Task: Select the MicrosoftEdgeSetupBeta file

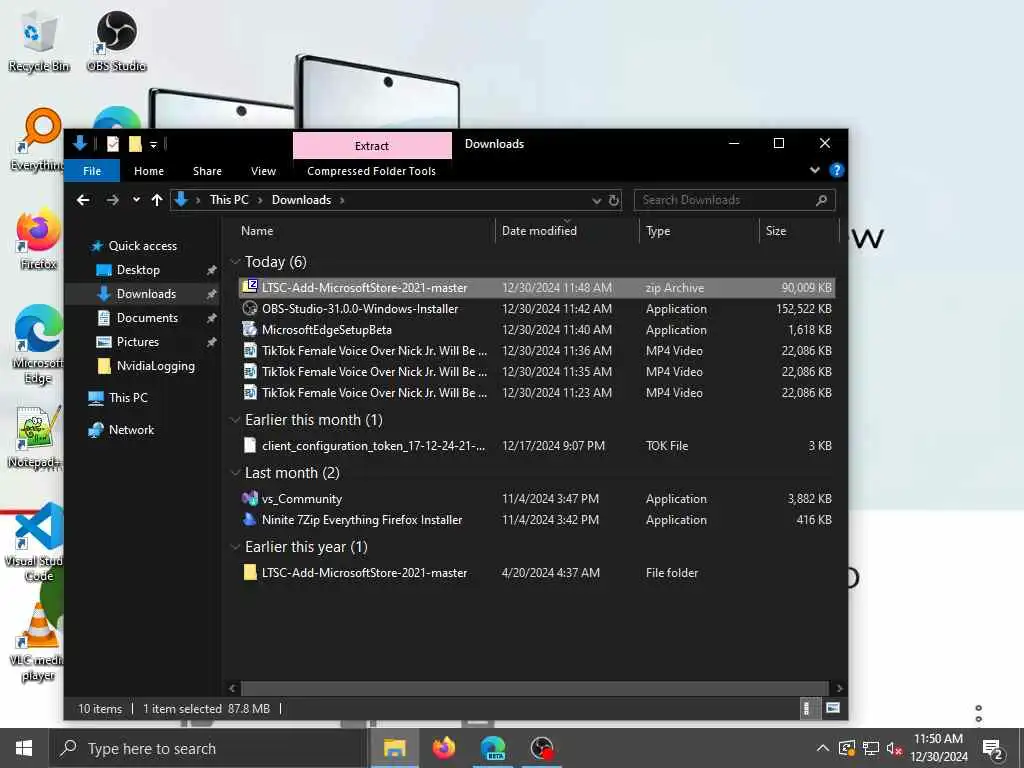Action: point(536,330)
